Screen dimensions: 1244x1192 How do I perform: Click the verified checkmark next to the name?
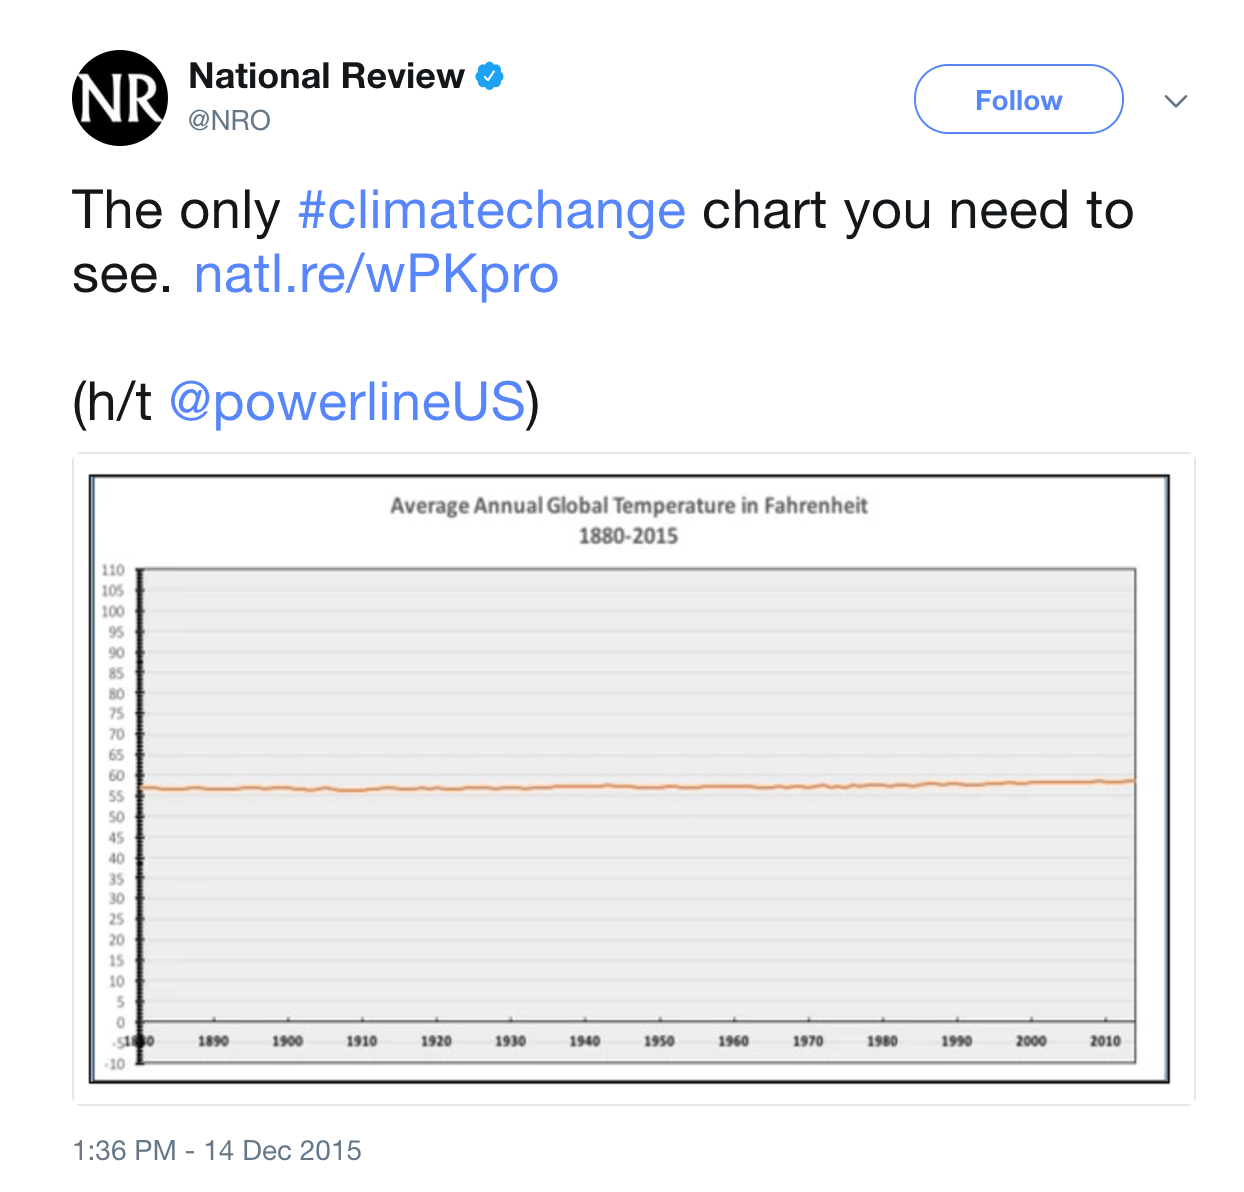click(x=489, y=74)
